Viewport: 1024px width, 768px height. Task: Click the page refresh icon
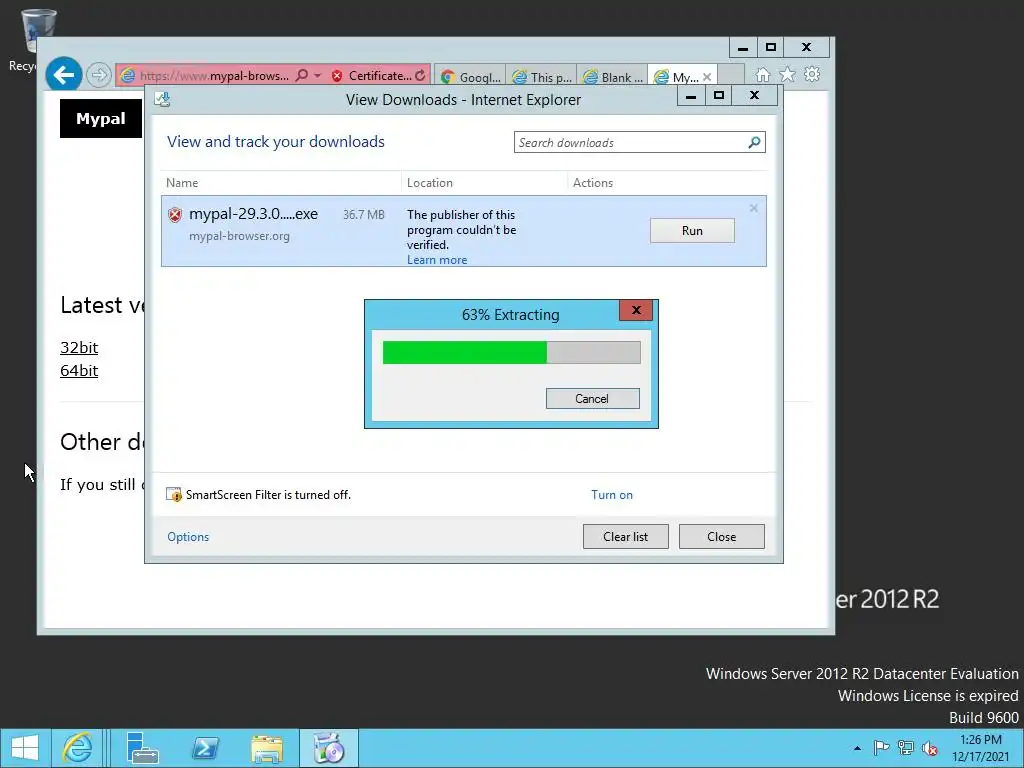[x=420, y=75]
